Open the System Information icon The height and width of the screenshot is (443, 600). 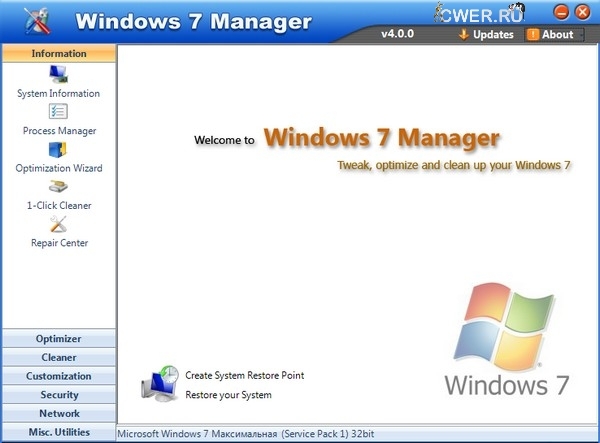pyautogui.click(x=58, y=74)
